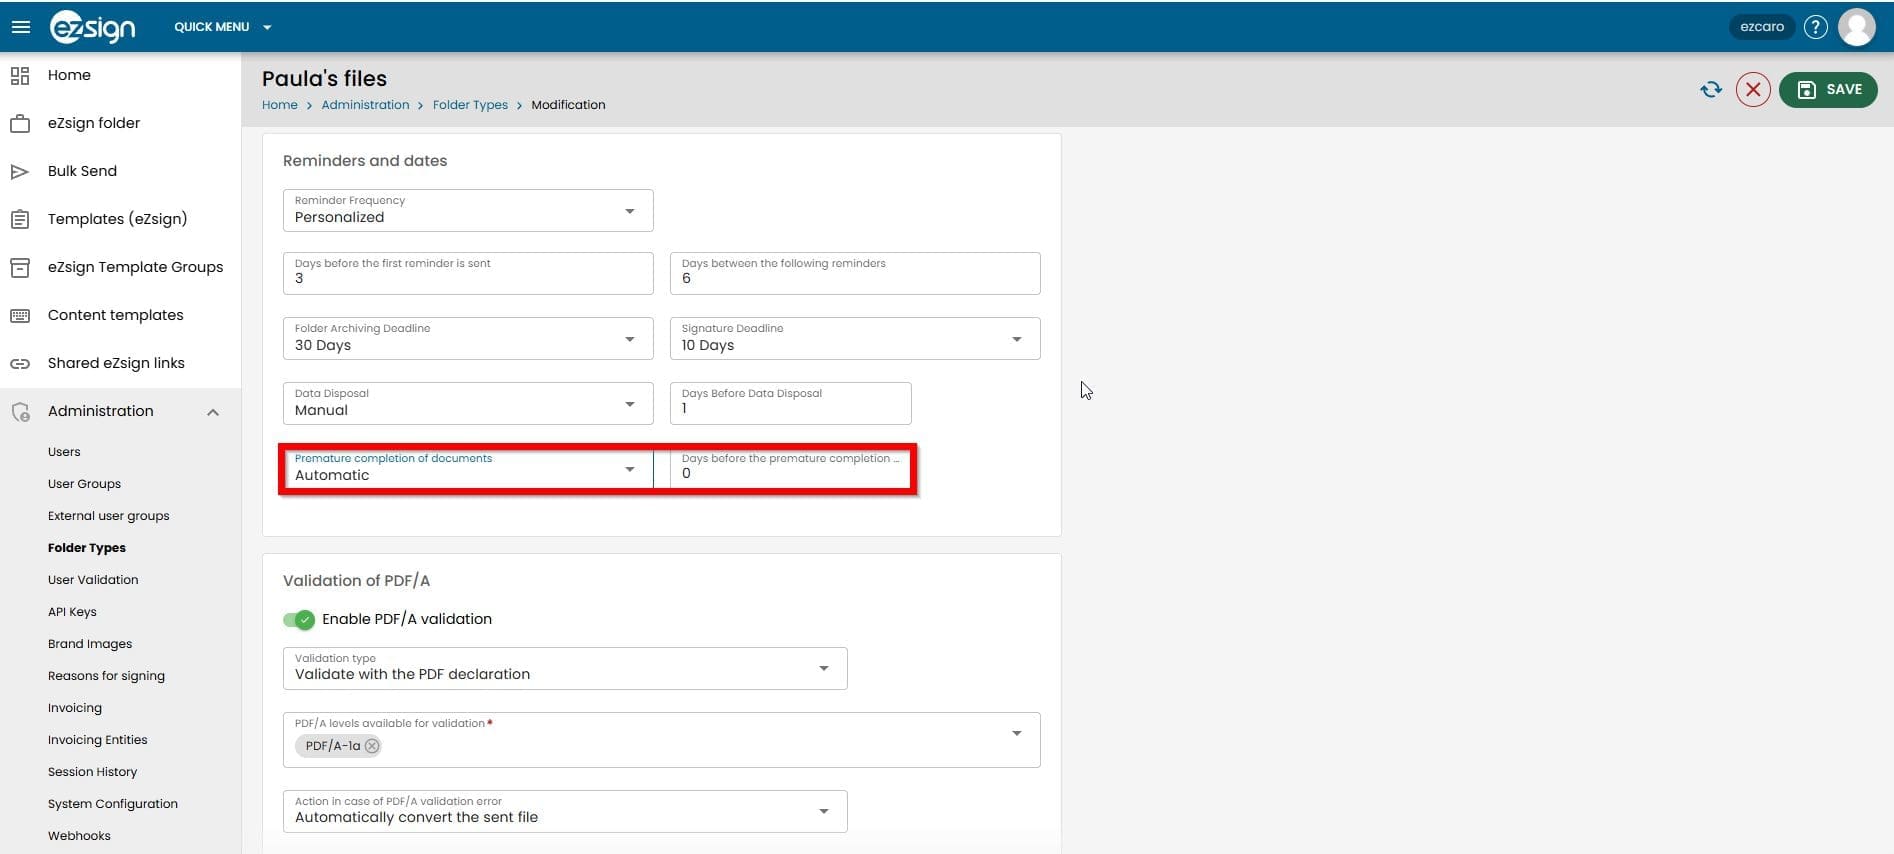Click the Days Before Data Disposal field
Screen dimensions: 1894x854
pyautogui.click(x=790, y=404)
